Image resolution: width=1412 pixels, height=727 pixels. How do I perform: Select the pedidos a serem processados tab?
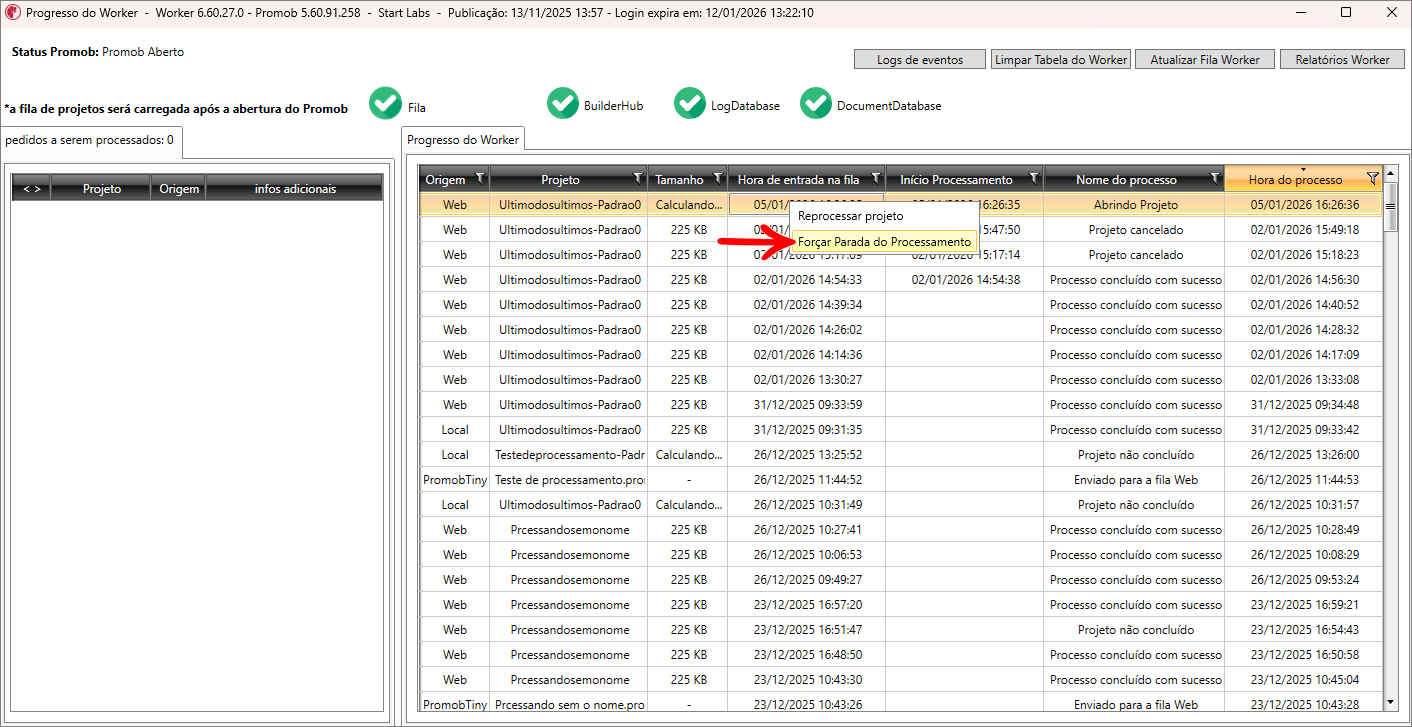pos(90,140)
